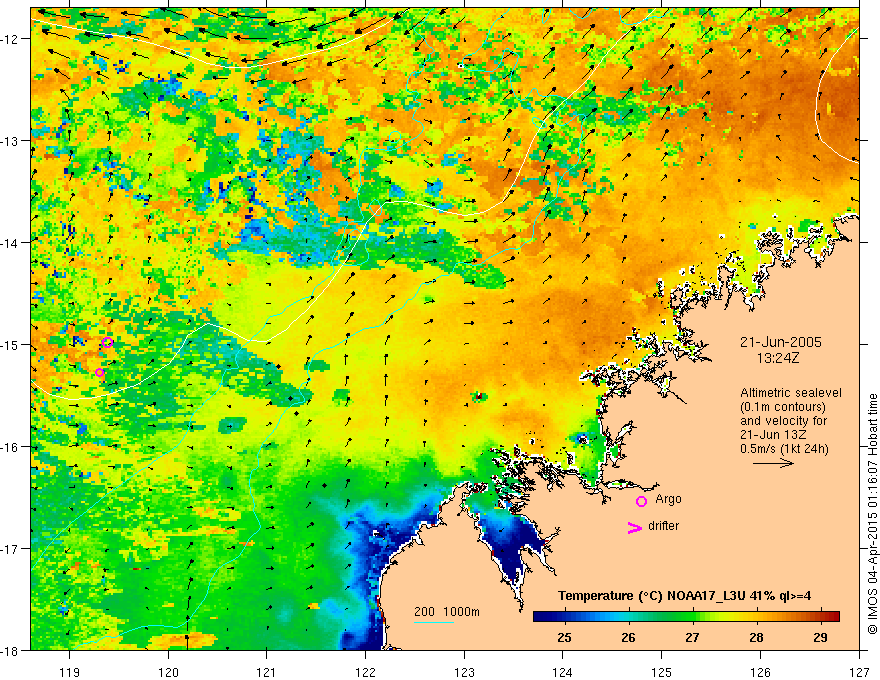The width and height of the screenshot is (880, 680).
Task: Click the longitude axis label '123'
Action: (x=464, y=672)
